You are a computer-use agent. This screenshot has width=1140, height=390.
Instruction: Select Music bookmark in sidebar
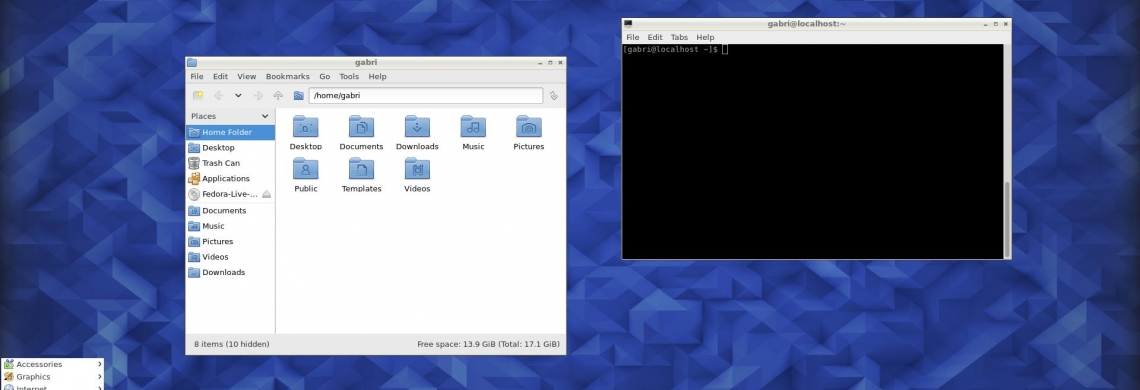pos(230,226)
